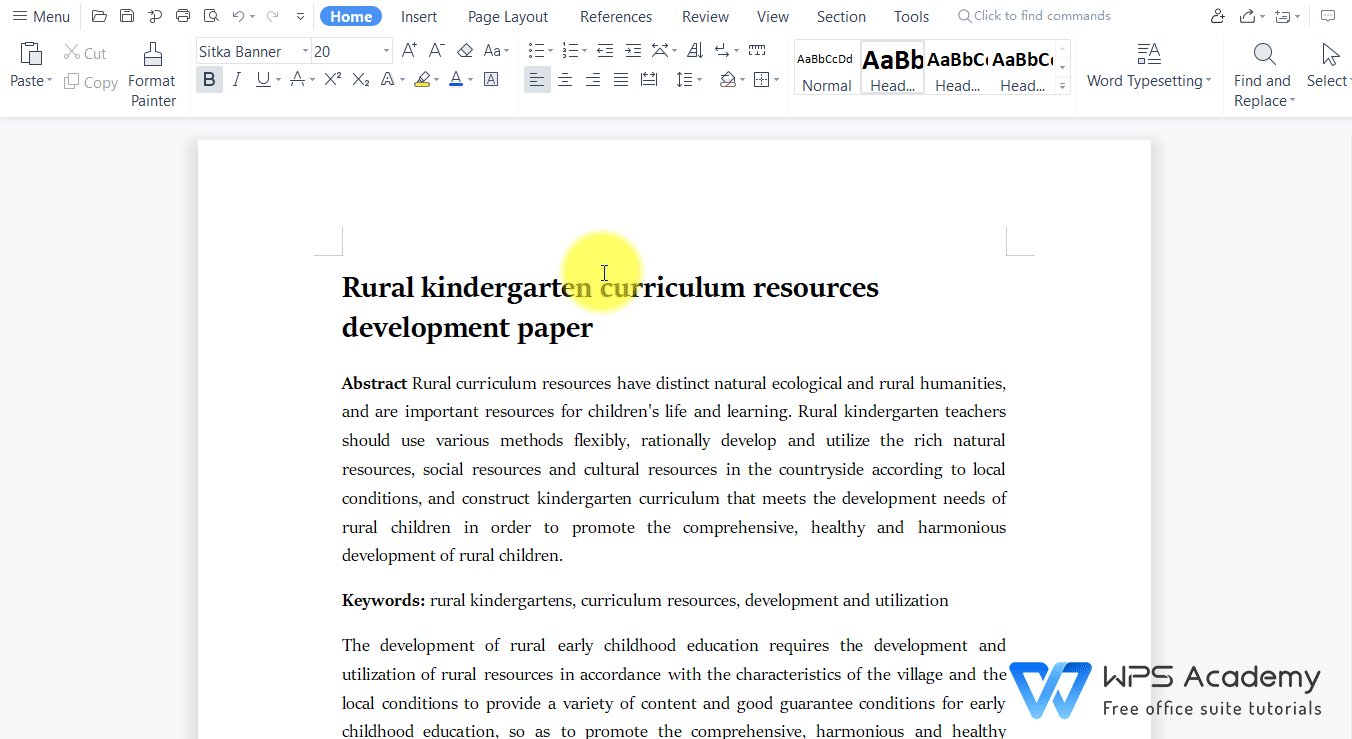This screenshot has width=1352, height=739.
Task: Apply subscript formatting
Action: [x=361, y=80]
